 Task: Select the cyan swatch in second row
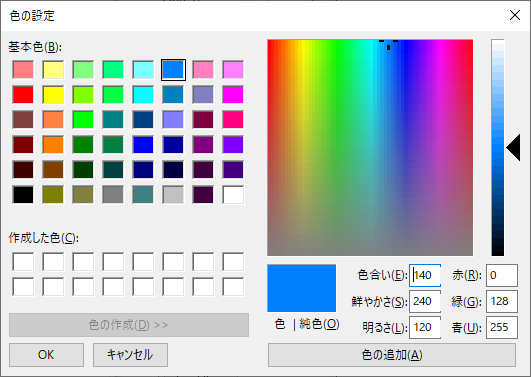143,95
